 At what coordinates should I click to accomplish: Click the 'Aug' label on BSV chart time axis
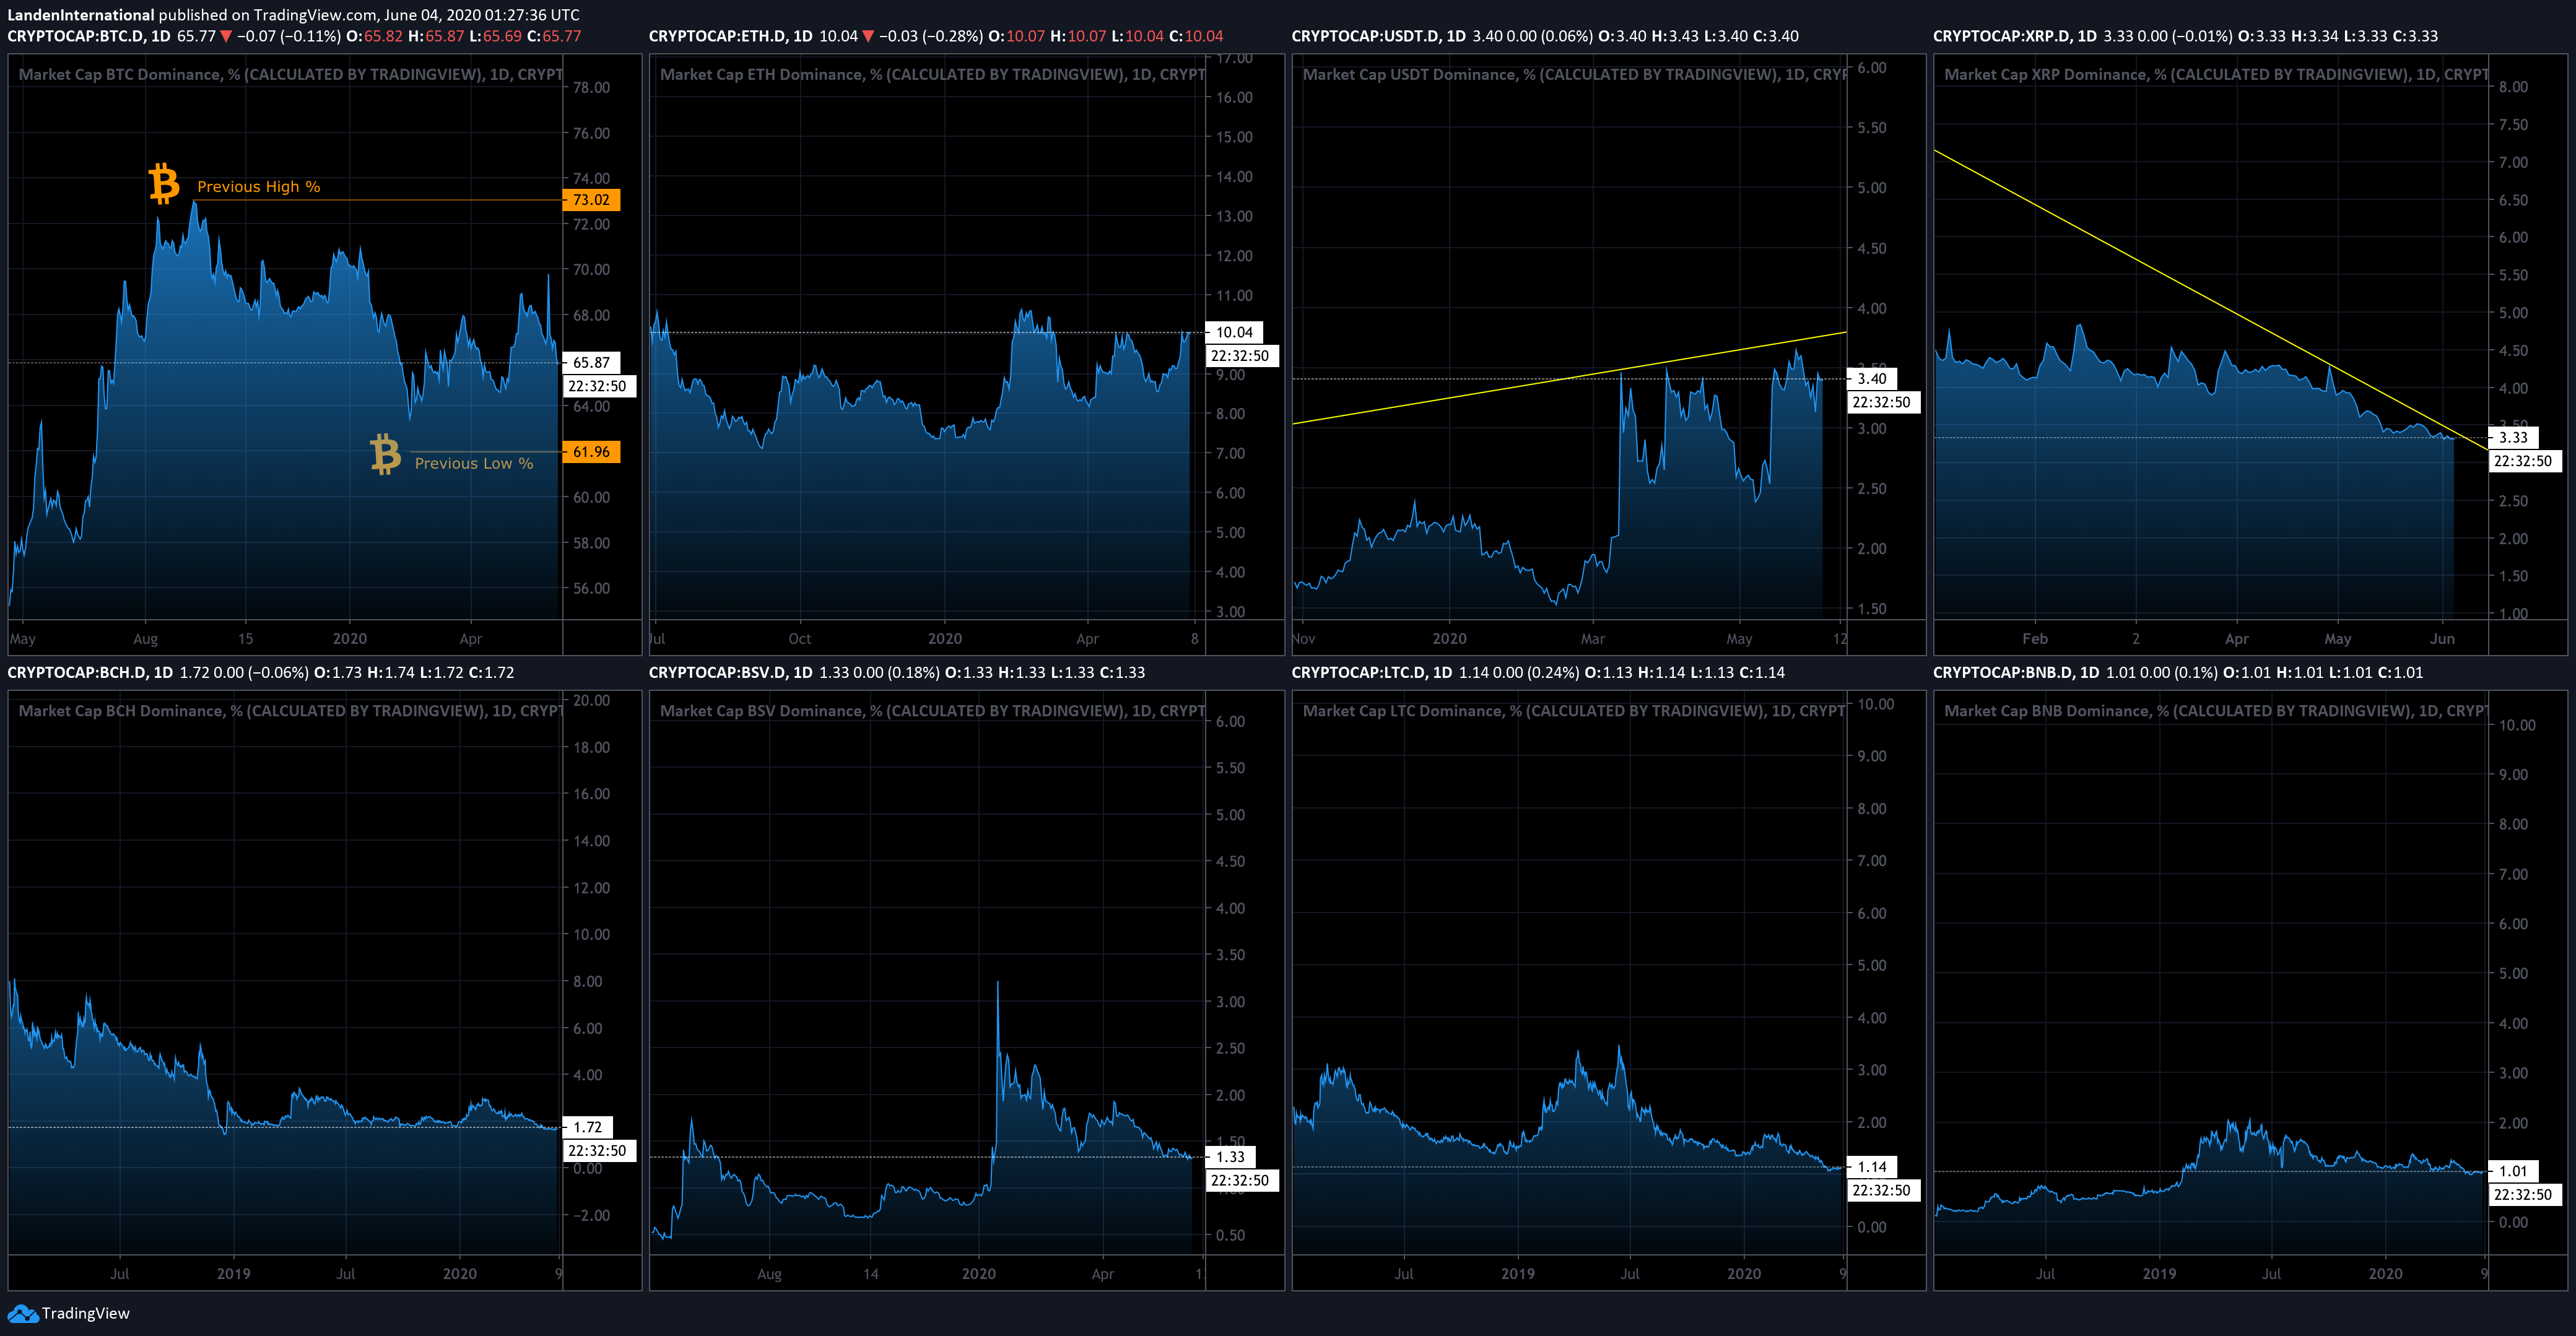click(x=769, y=1274)
